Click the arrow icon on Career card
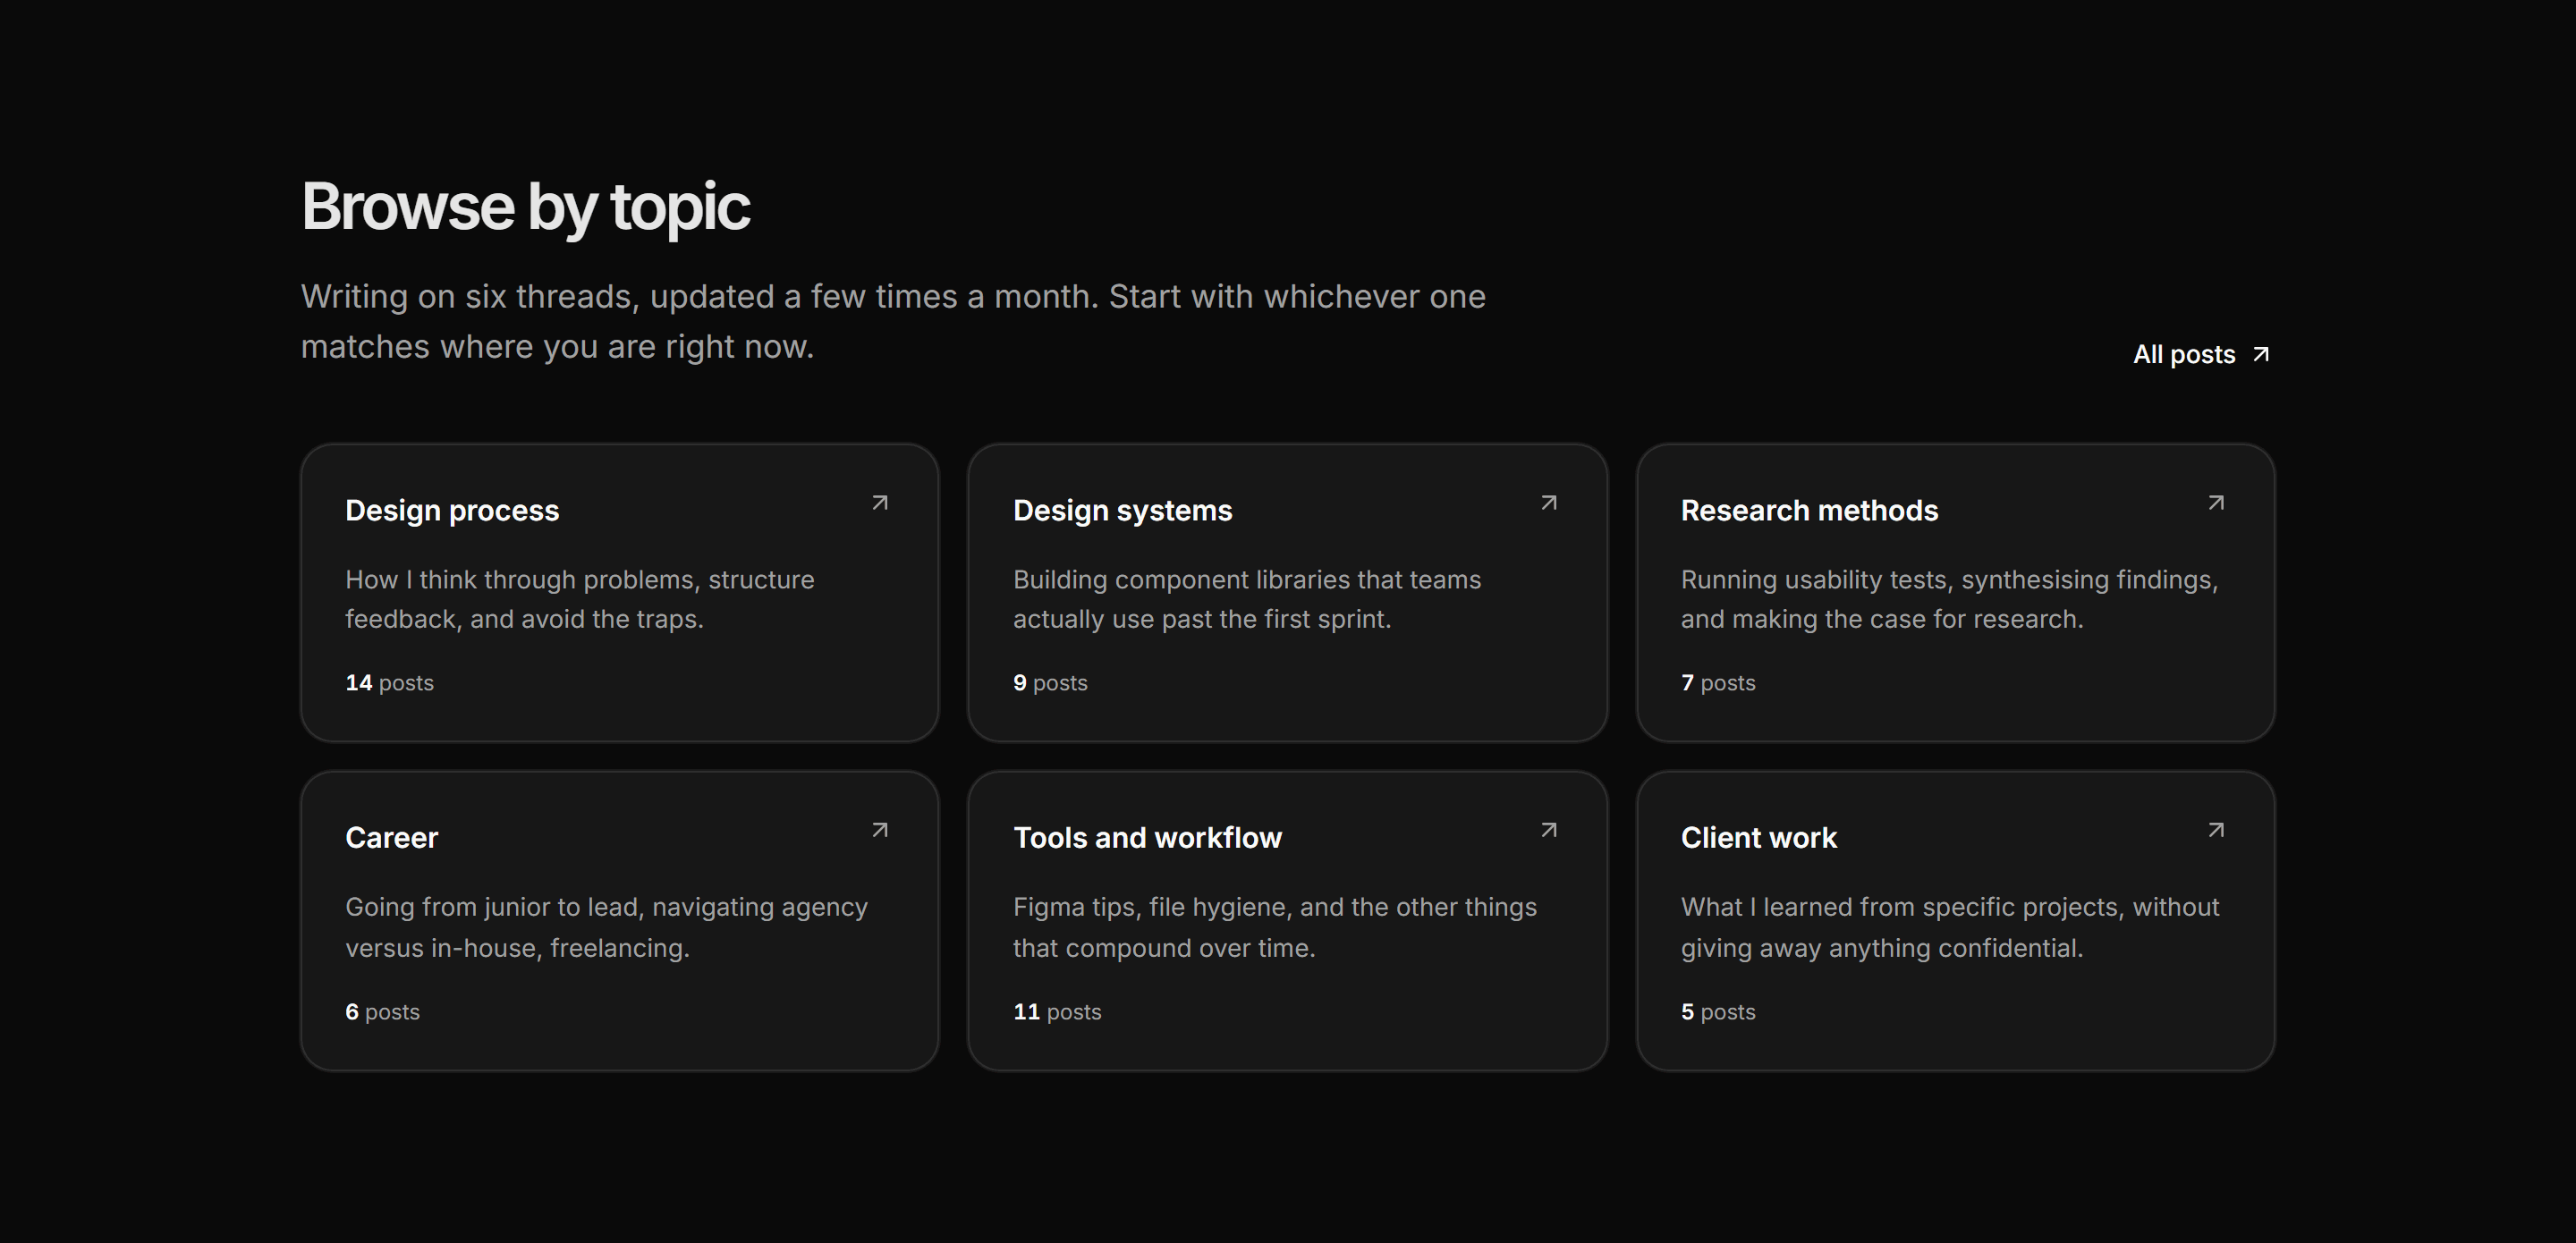This screenshot has height=1243, width=2576. pos(880,830)
